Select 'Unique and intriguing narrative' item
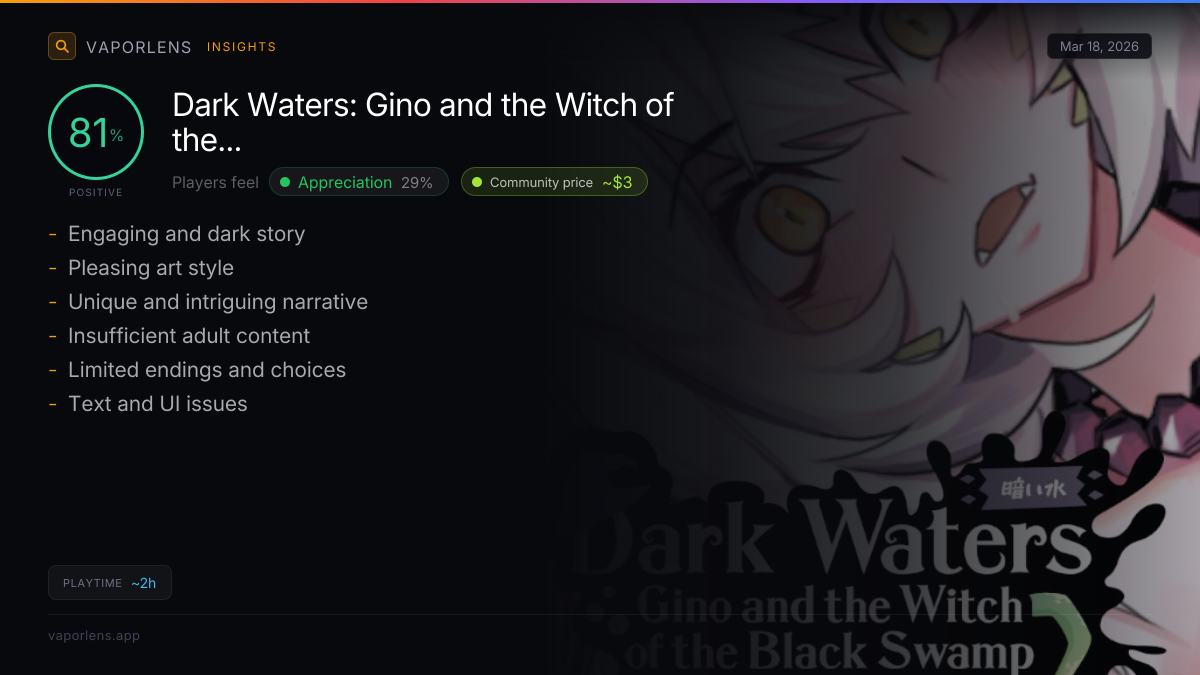The width and height of the screenshot is (1200, 675). (218, 302)
